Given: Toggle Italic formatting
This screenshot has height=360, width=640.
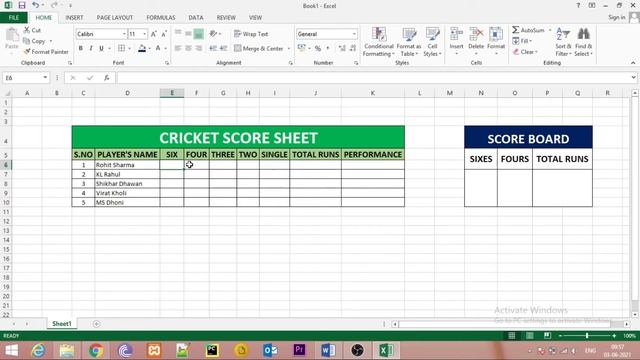Looking at the screenshot, I should click(x=91, y=48).
